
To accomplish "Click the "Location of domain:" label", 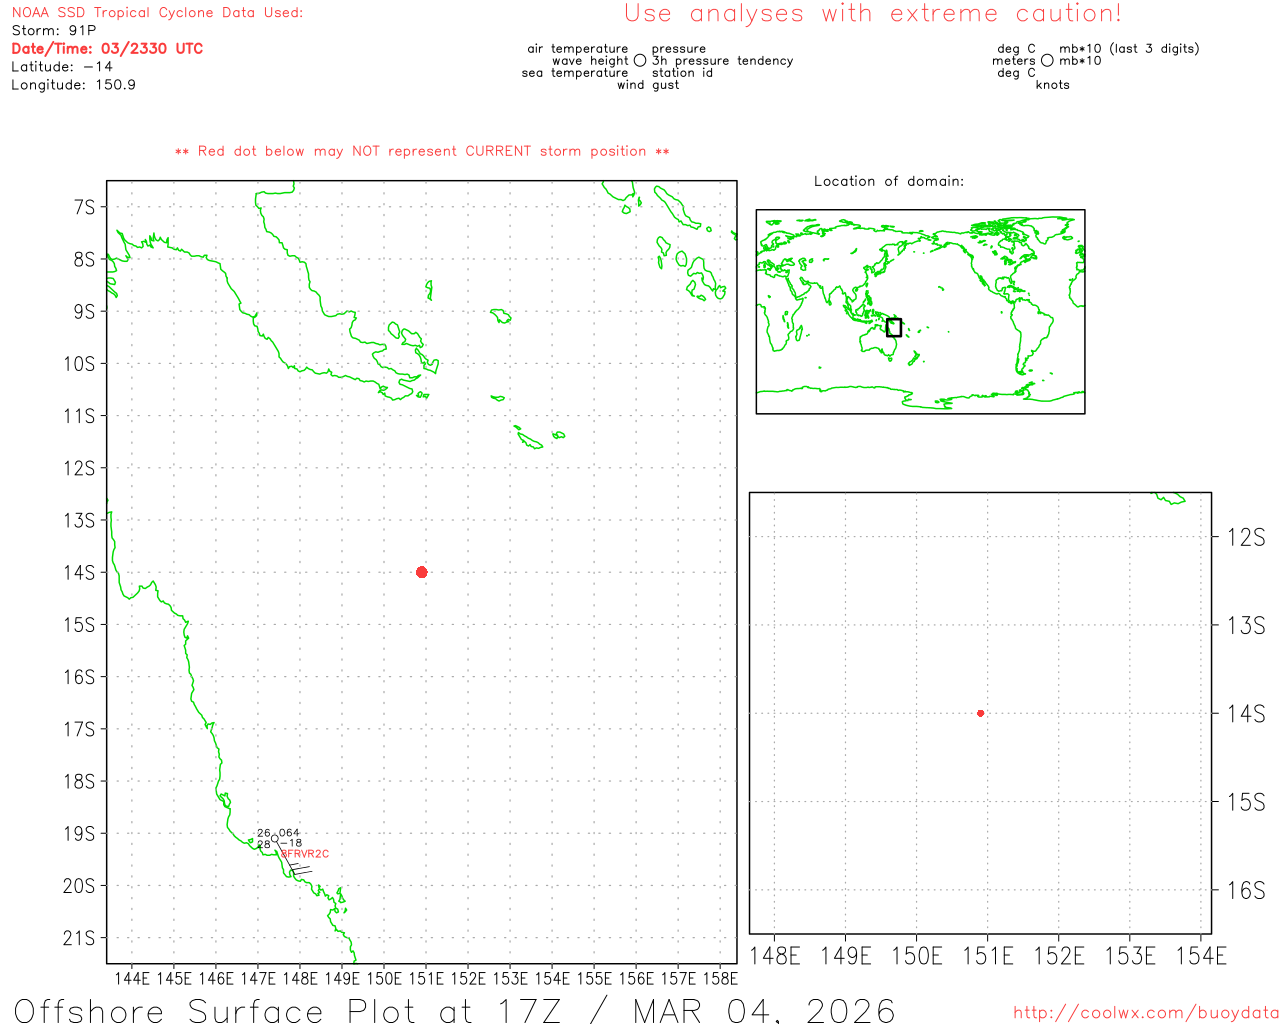I will point(888,181).
